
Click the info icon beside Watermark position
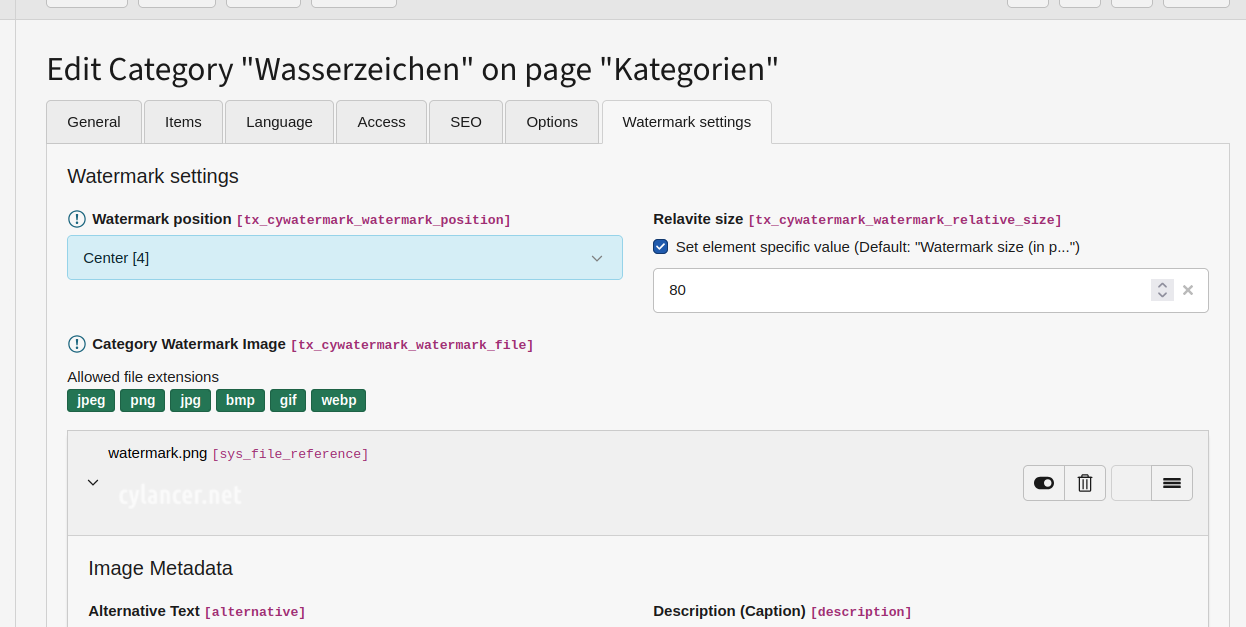tap(77, 219)
